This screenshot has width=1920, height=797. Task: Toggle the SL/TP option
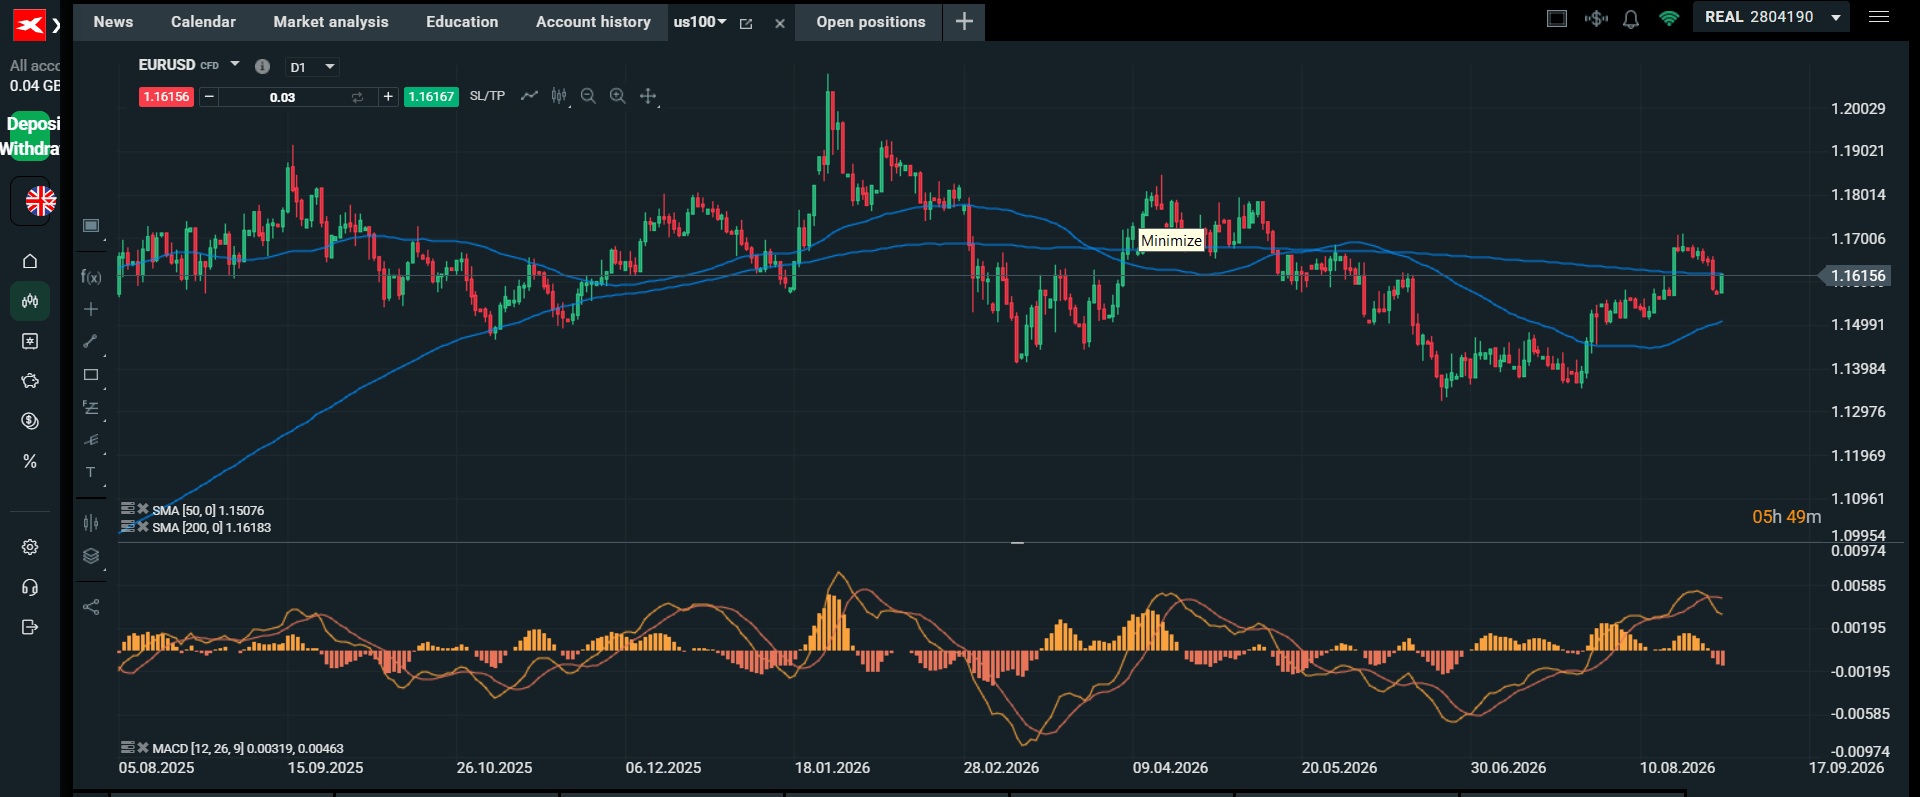pos(487,96)
